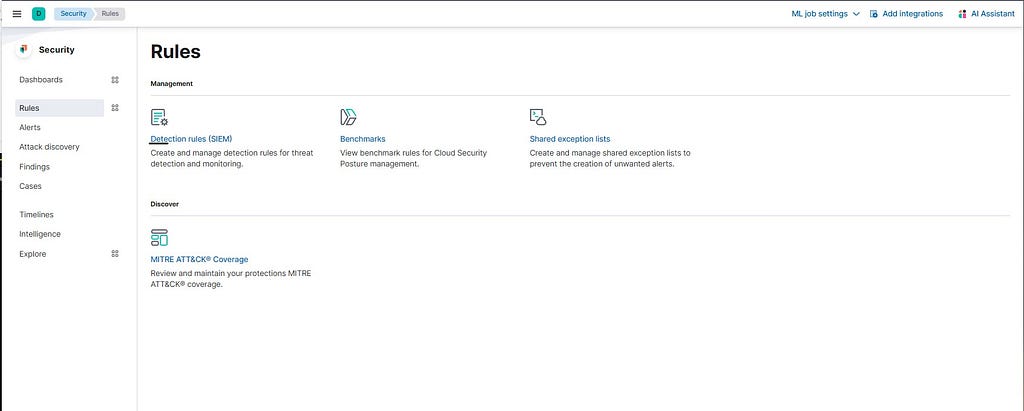The width and height of the screenshot is (1024, 411).
Task: Open Explore in sidebar
Action: 33,254
